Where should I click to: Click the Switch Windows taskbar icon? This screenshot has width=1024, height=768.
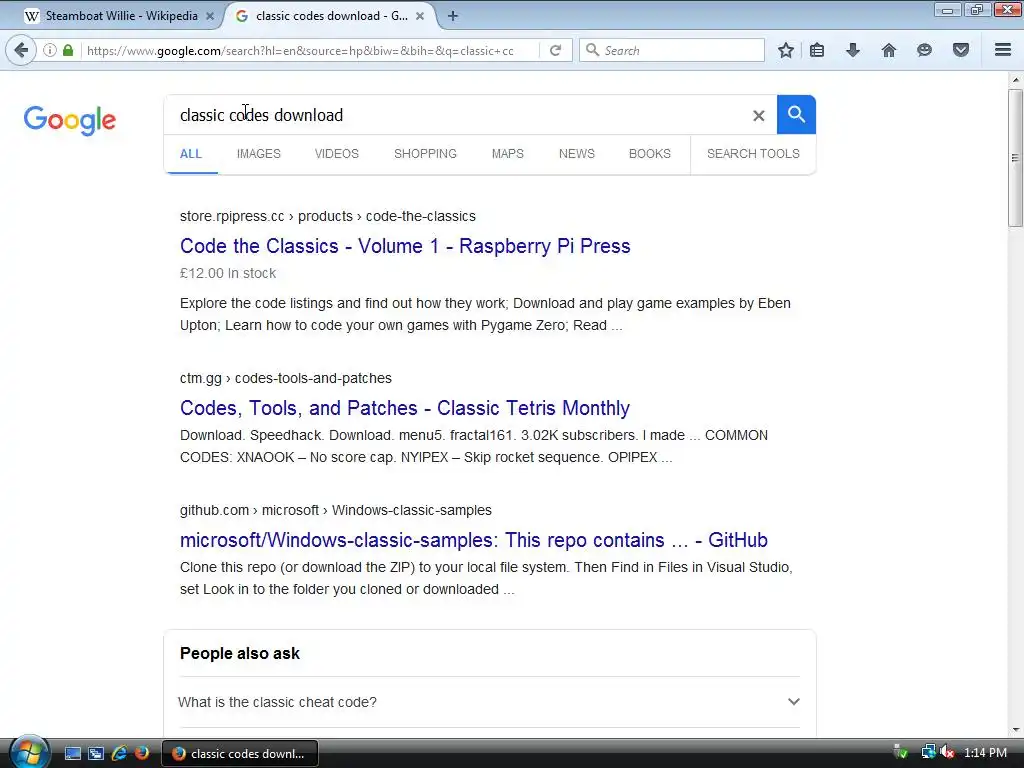96,754
